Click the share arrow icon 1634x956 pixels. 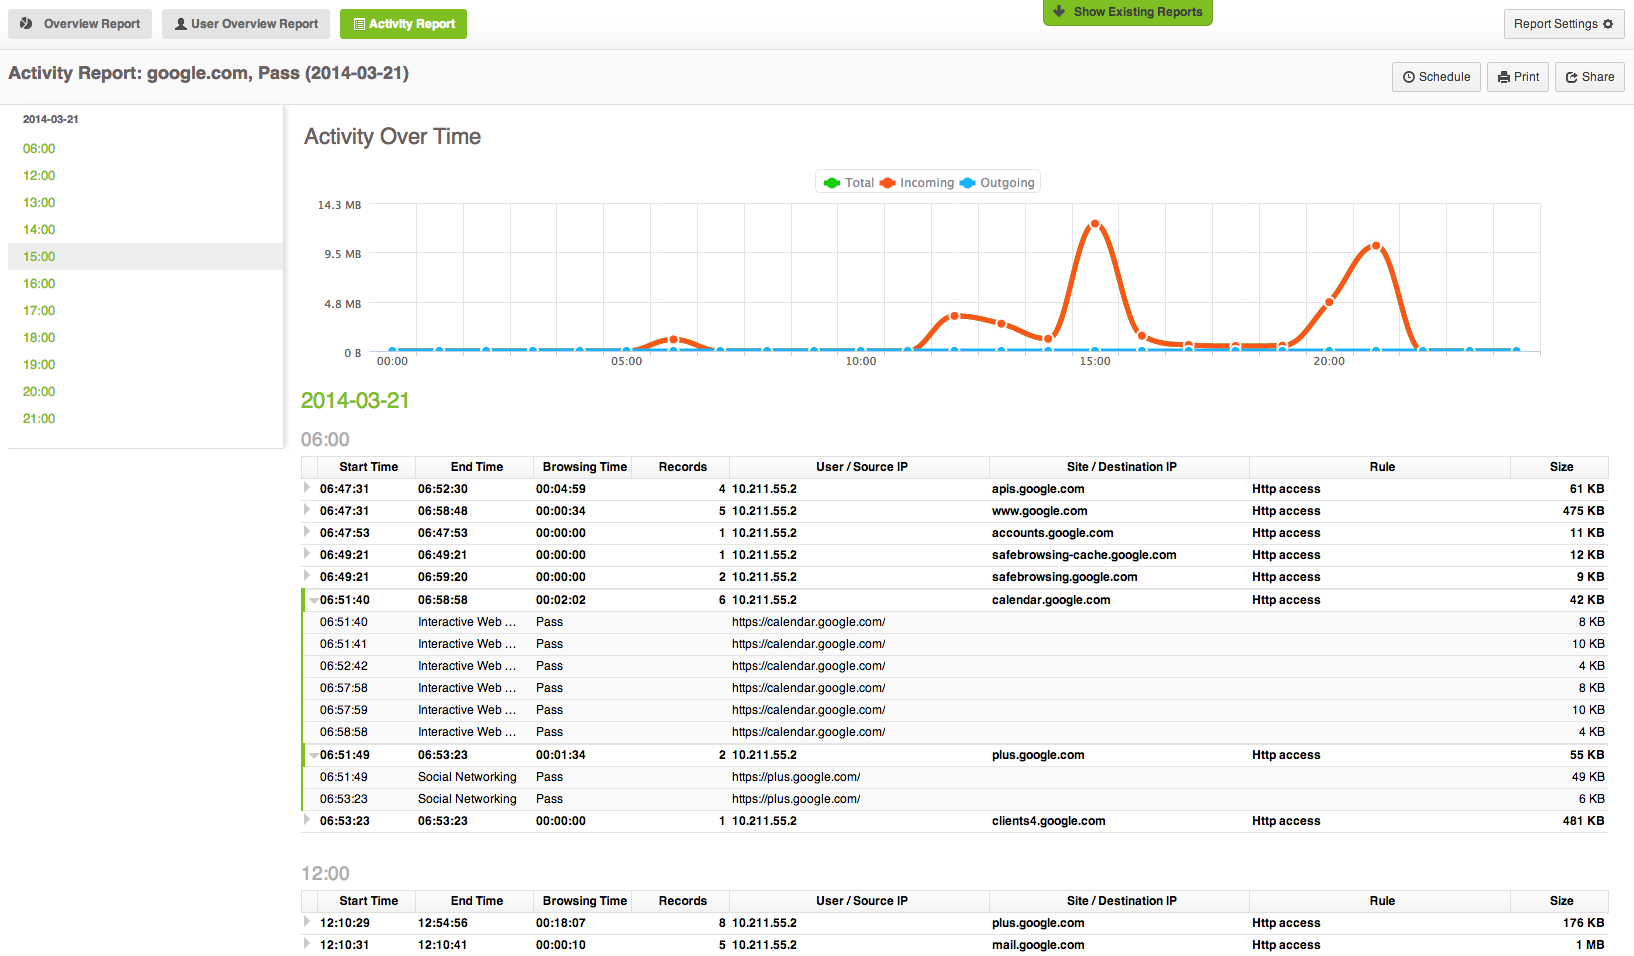(x=1572, y=77)
